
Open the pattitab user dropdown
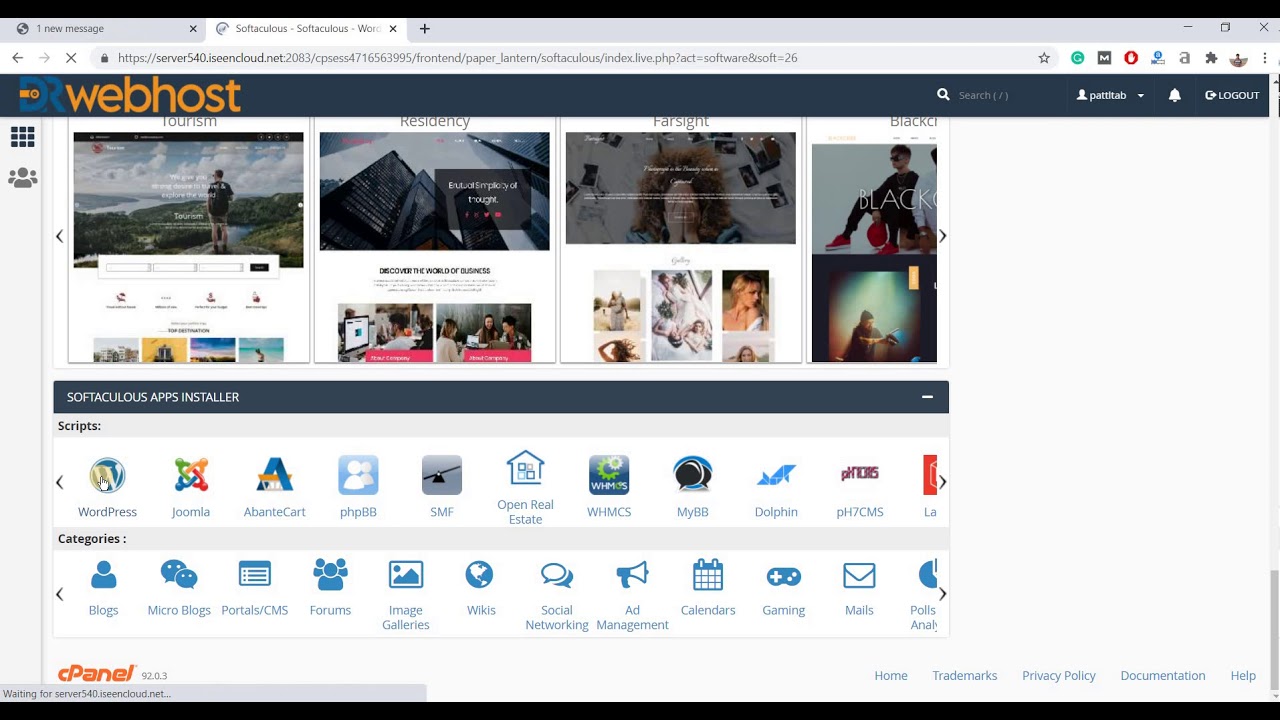pyautogui.click(x=1110, y=95)
